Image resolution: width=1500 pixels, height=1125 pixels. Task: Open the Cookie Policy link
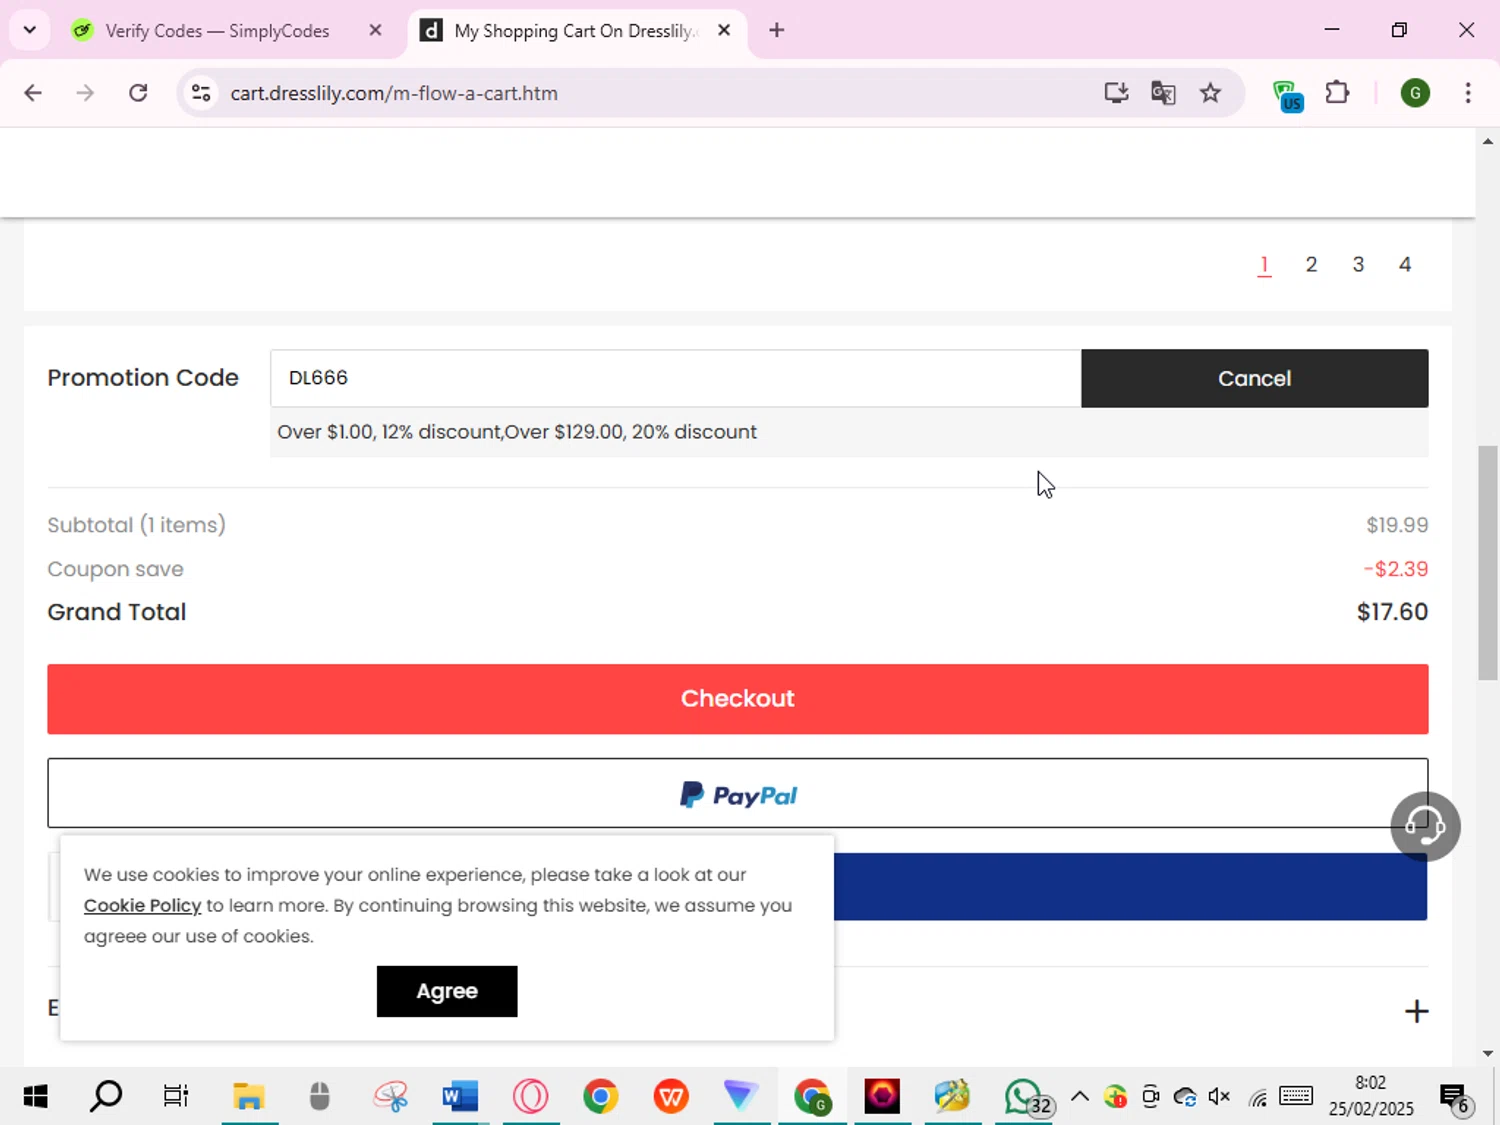142,905
